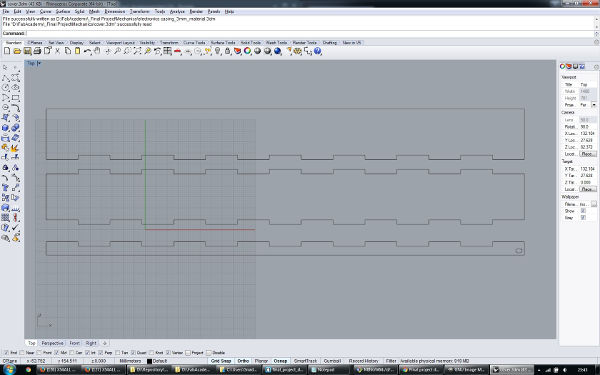Open the Projection dropdown in Viewport panel
Screen dimensions: 600x375
(594, 105)
